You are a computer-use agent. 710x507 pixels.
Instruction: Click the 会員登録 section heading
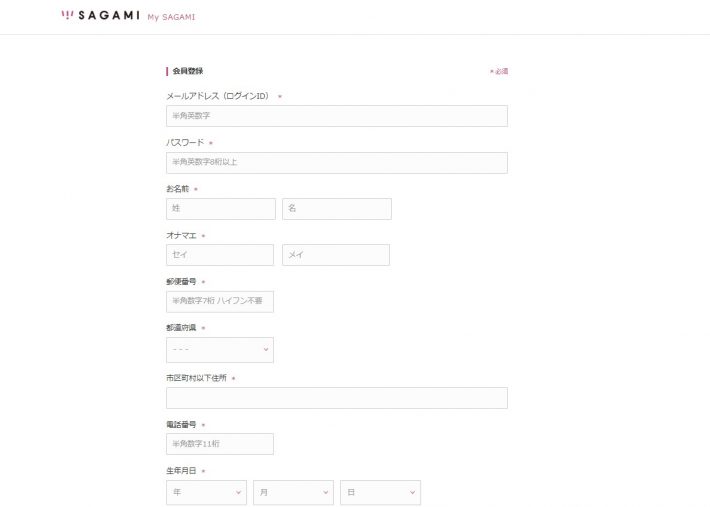click(x=188, y=71)
